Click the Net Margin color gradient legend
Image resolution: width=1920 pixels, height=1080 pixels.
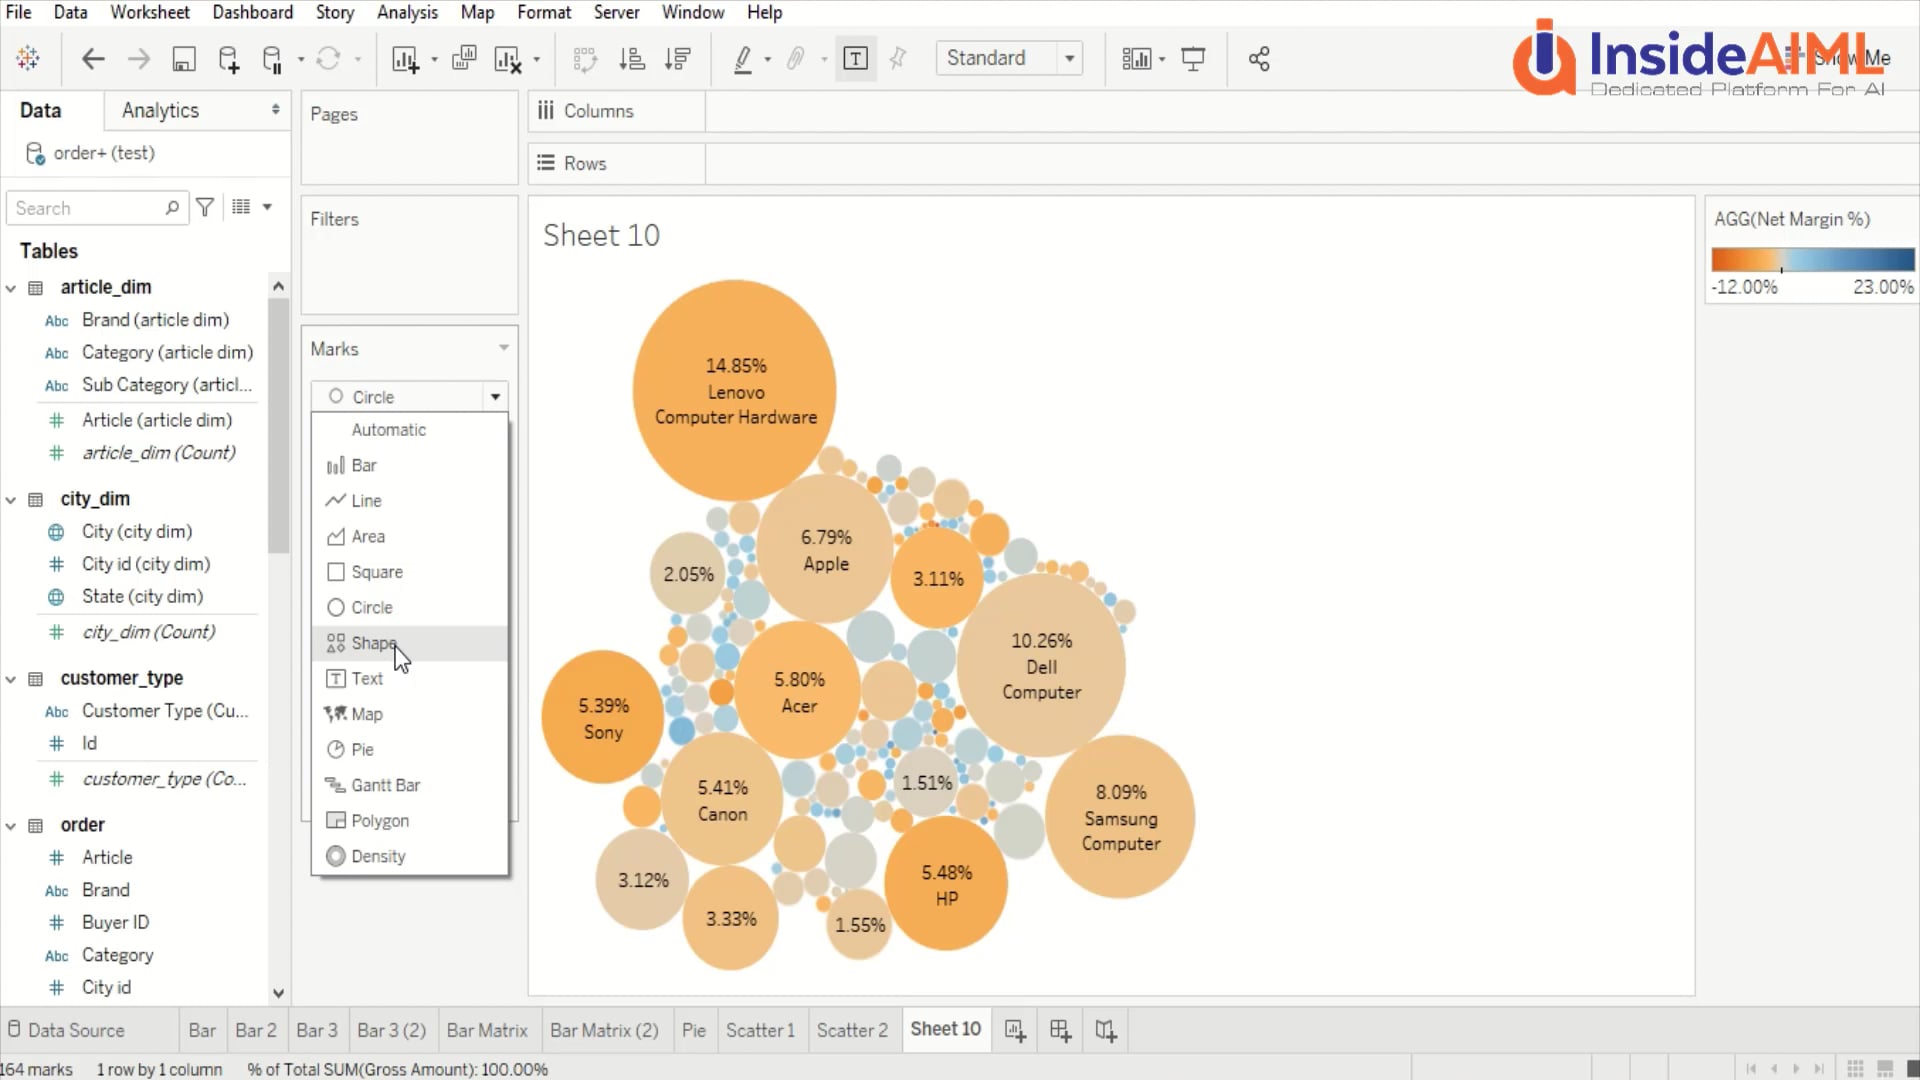point(1812,259)
